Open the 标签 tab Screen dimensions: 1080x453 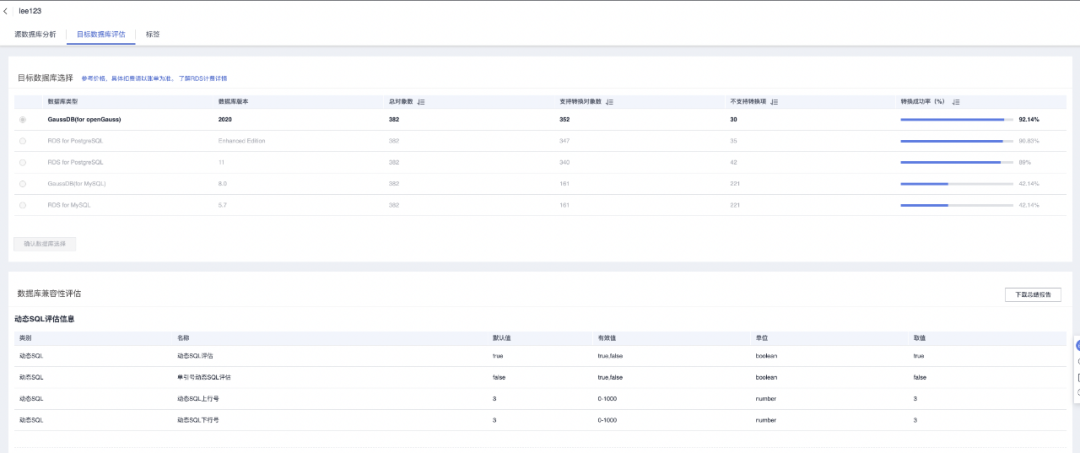coord(153,34)
